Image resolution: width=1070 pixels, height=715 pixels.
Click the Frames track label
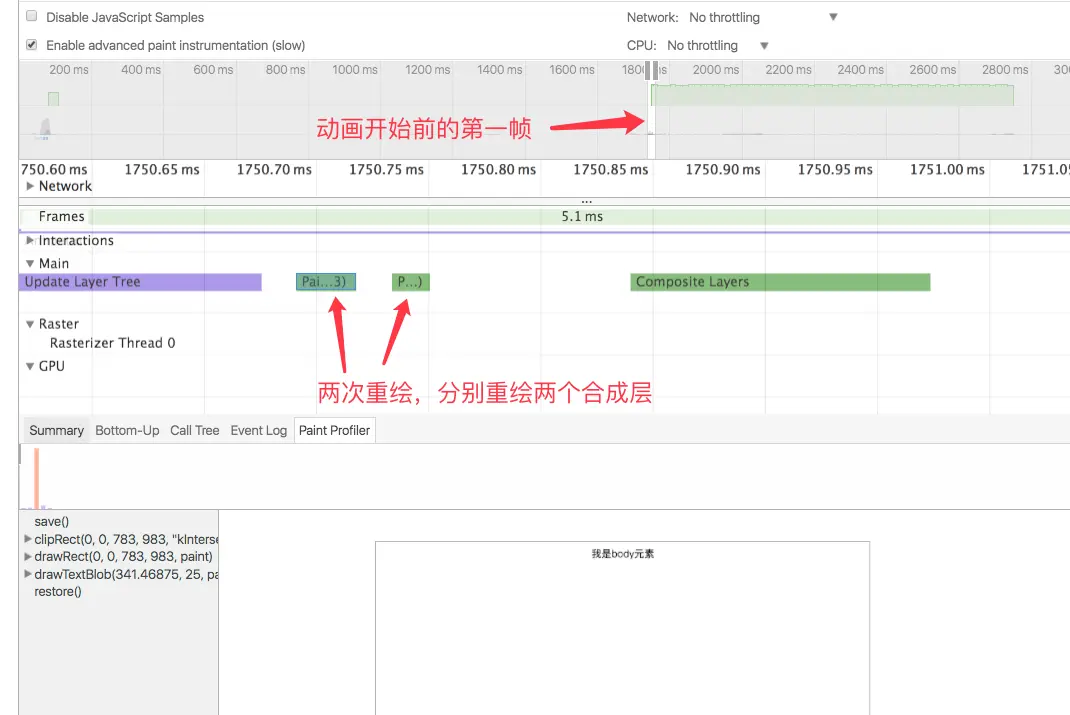click(61, 216)
